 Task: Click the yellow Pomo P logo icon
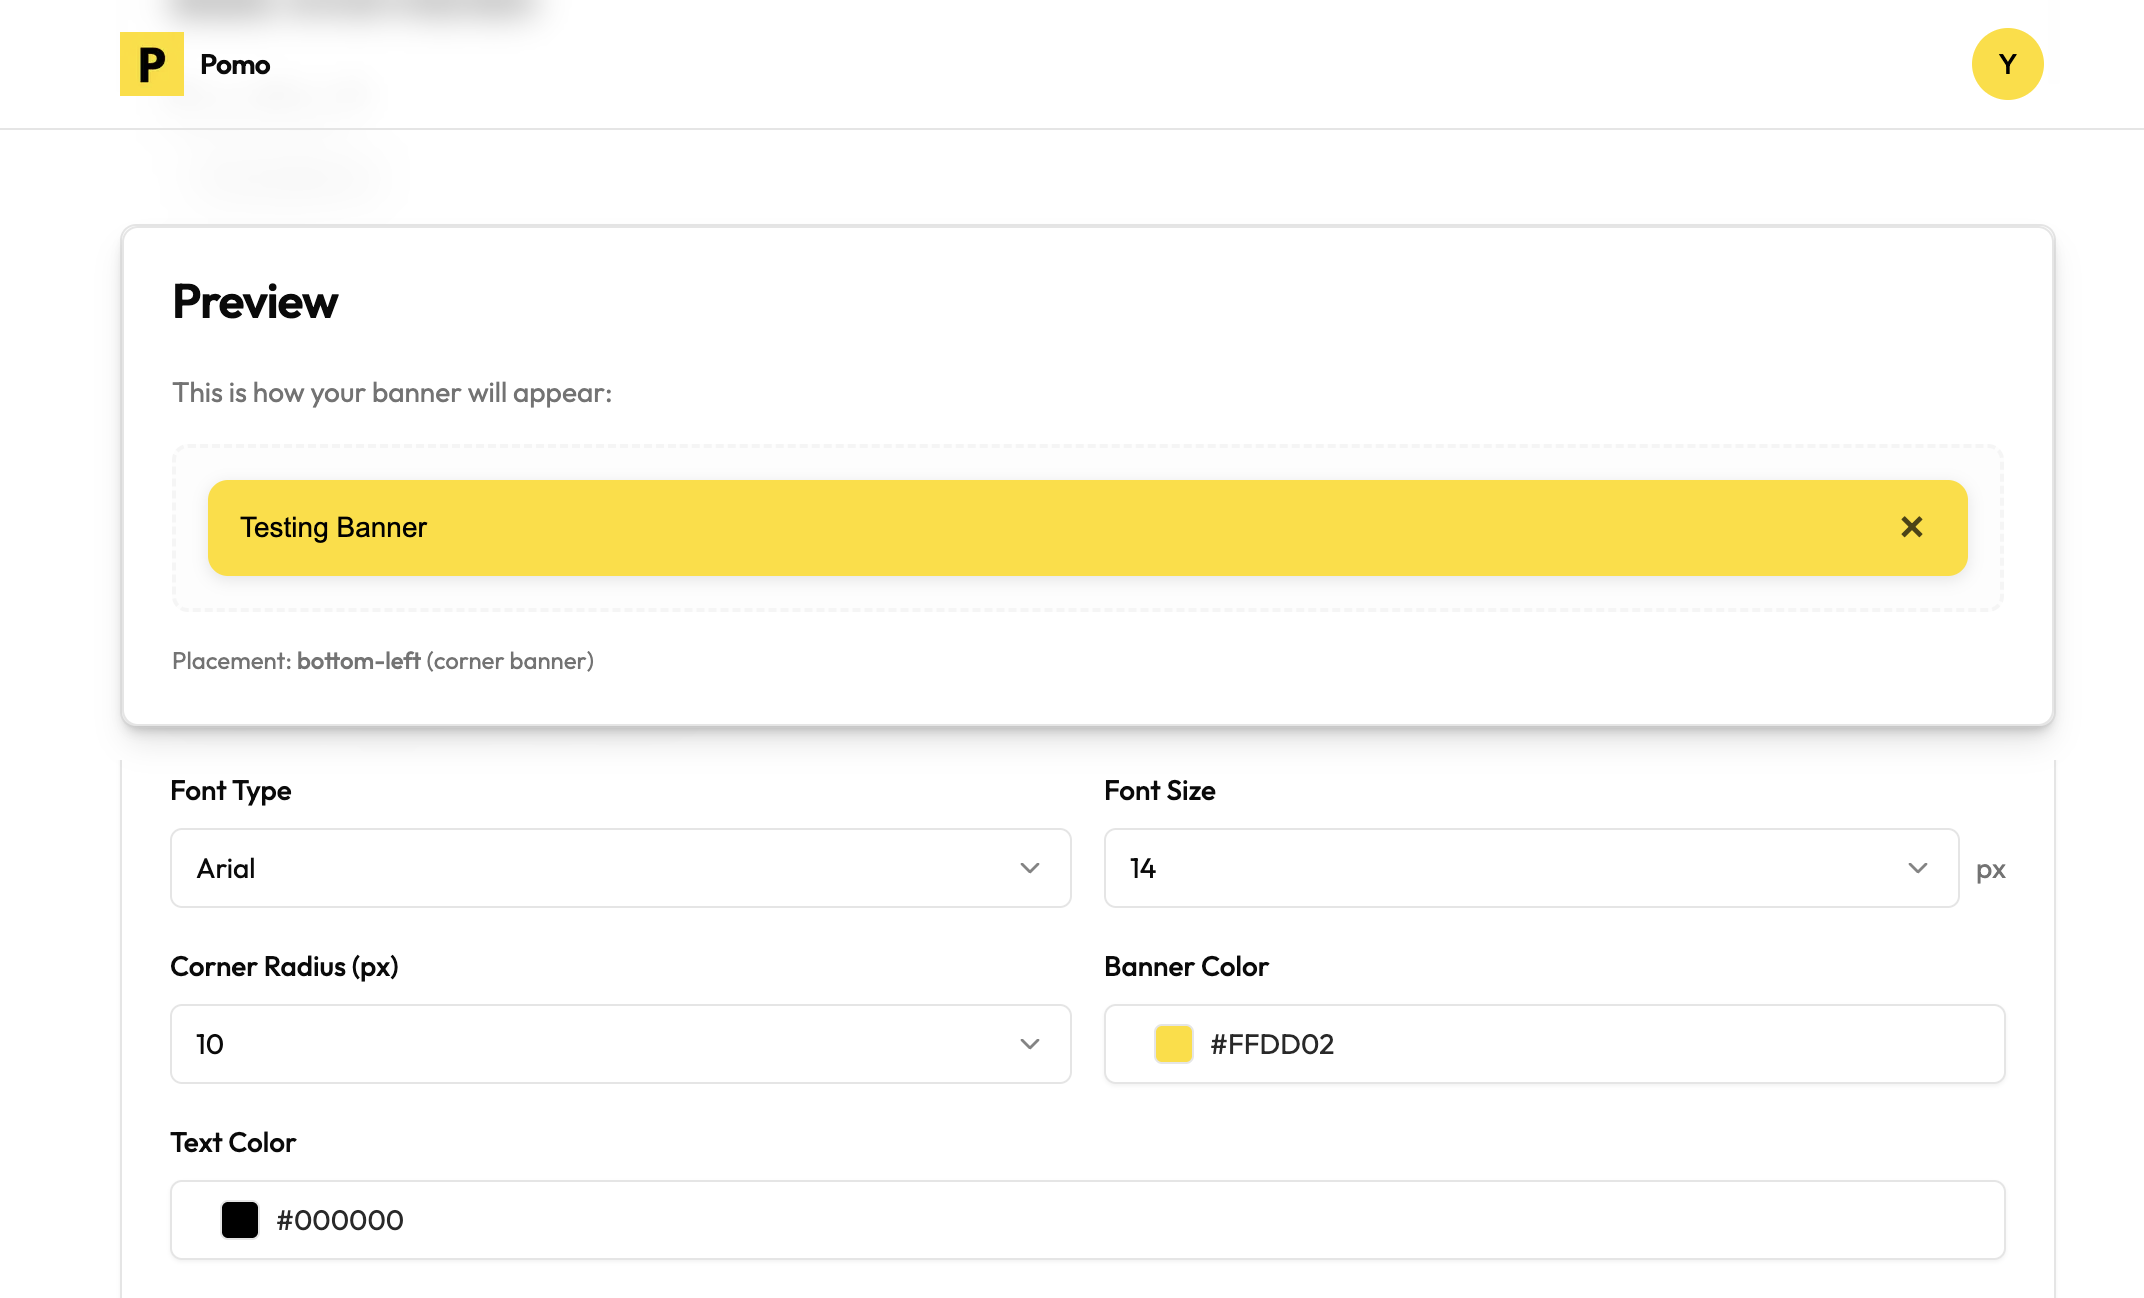pos(152,64)
